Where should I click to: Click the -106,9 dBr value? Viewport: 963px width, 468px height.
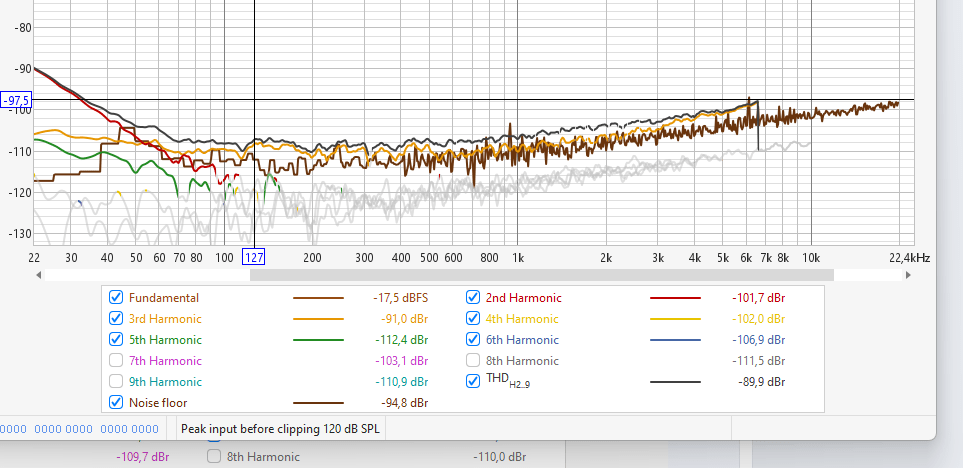758,340
